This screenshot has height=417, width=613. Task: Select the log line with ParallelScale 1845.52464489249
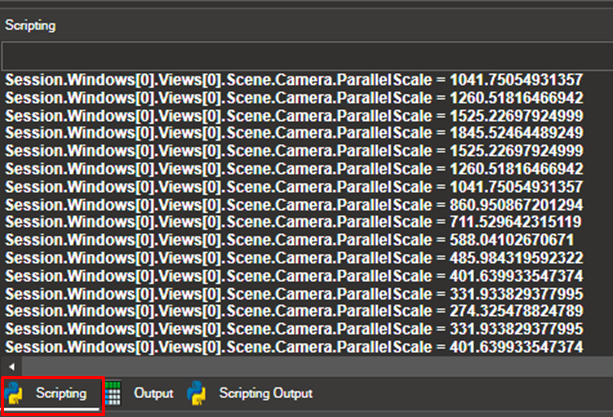(294, 132)
